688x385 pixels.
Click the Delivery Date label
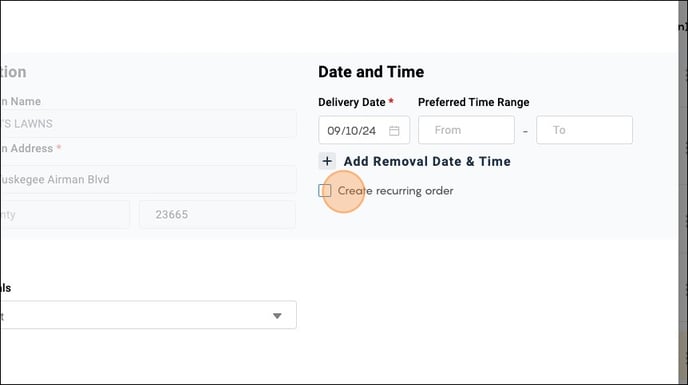(352, 102)
